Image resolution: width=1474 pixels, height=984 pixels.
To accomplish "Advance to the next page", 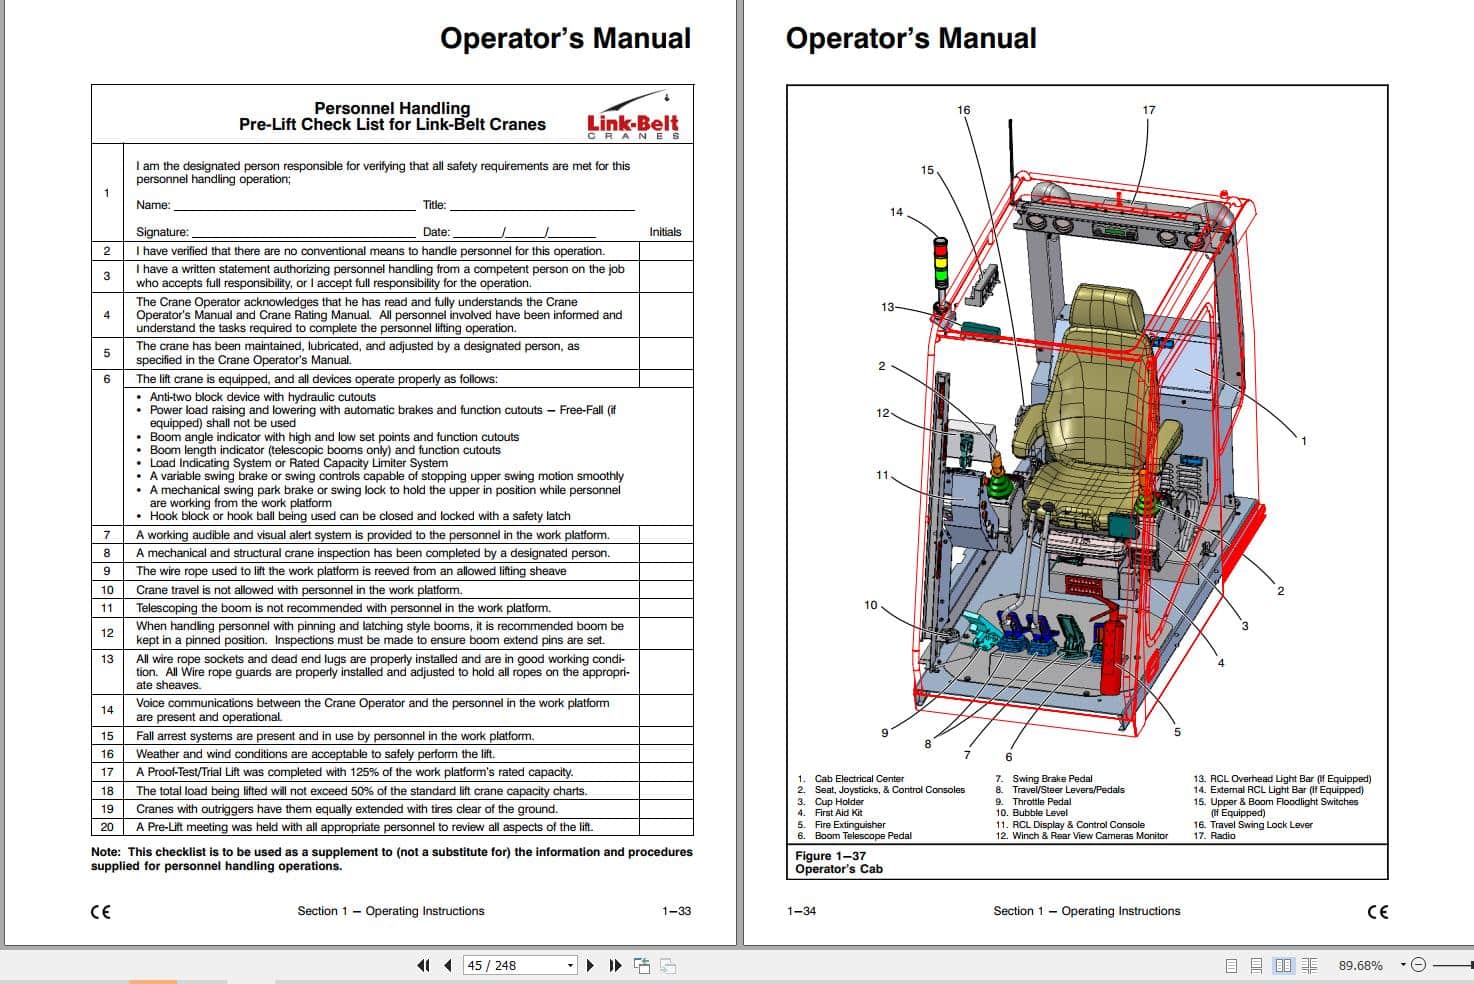I will coord(589,965).
